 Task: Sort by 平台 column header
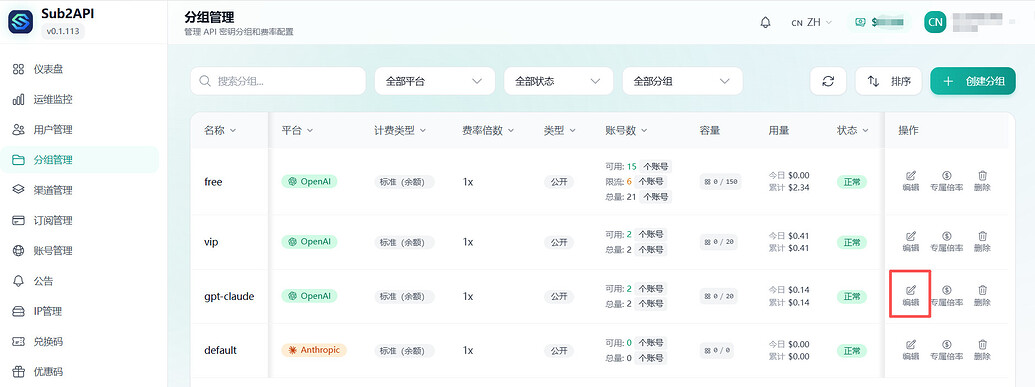coord(297,131)
